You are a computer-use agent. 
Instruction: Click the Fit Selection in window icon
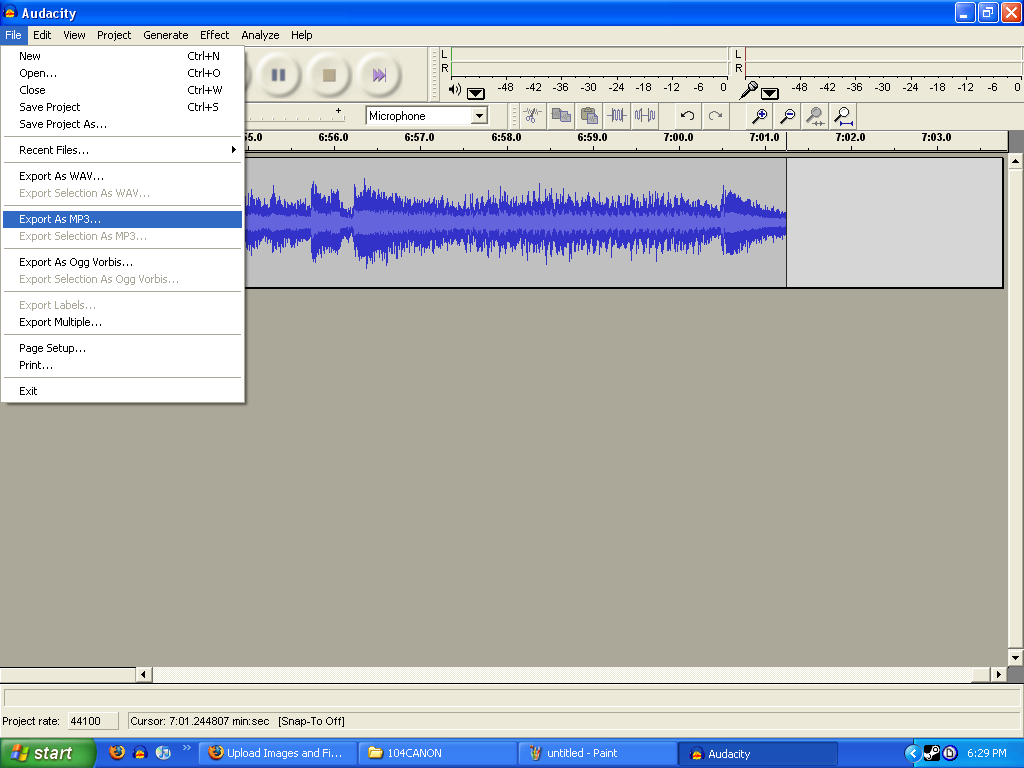[x=815, y=116]
